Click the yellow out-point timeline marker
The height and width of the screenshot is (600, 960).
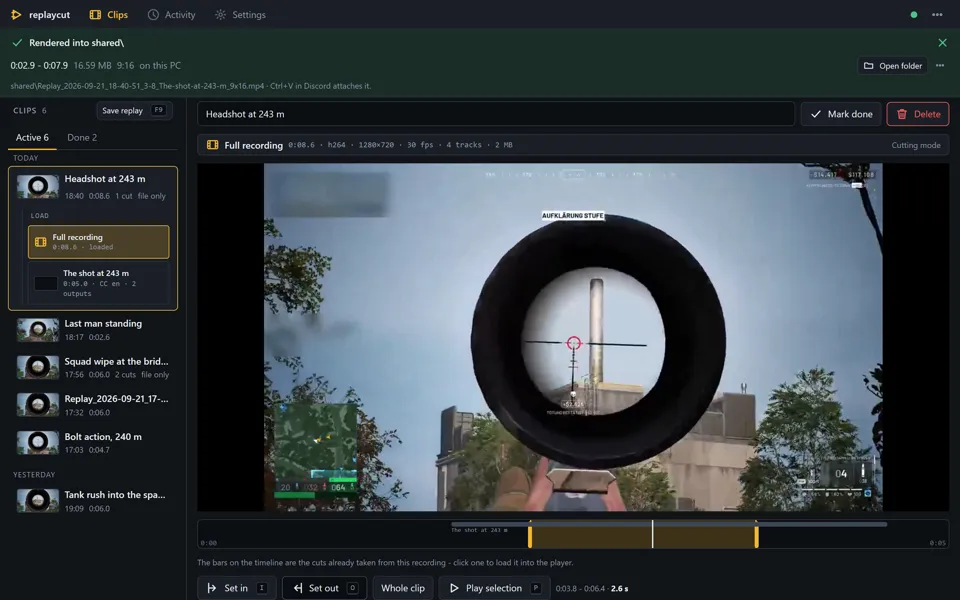pyautogui.click(x=757, y=534)
